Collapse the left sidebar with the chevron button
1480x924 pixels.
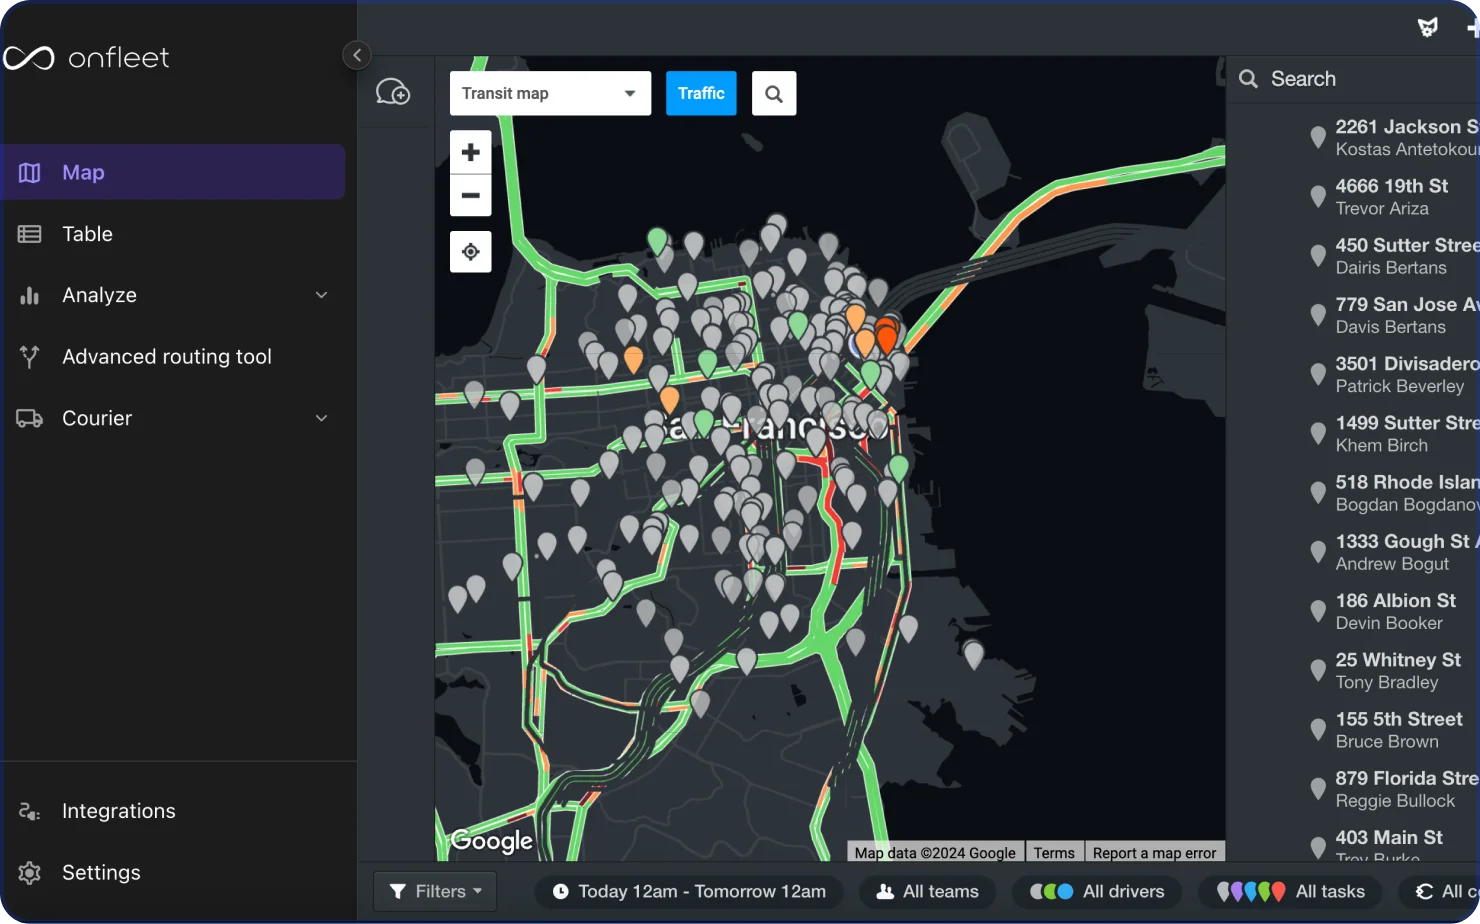[357, 55]
